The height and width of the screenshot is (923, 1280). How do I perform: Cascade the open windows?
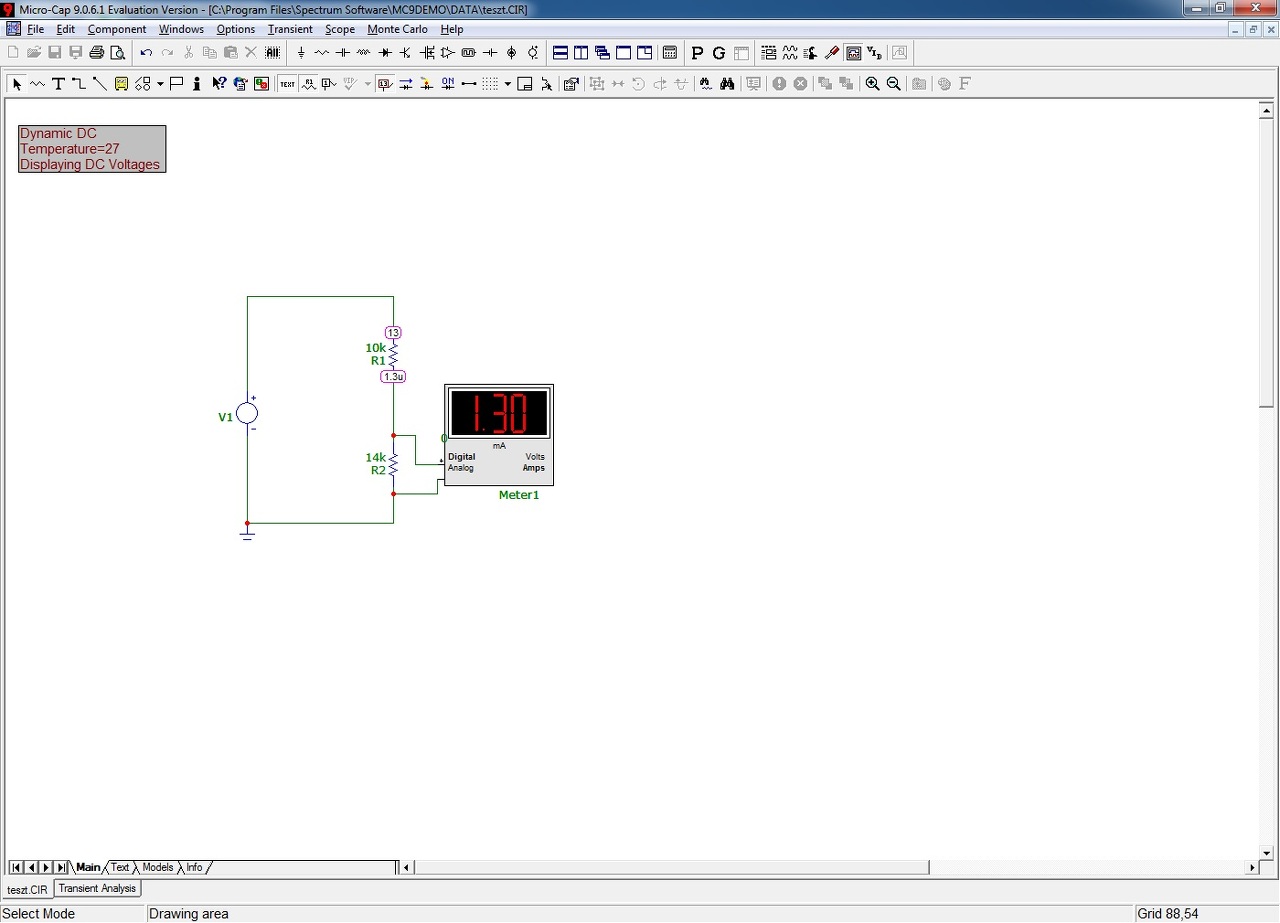click(x=602, y=53)
